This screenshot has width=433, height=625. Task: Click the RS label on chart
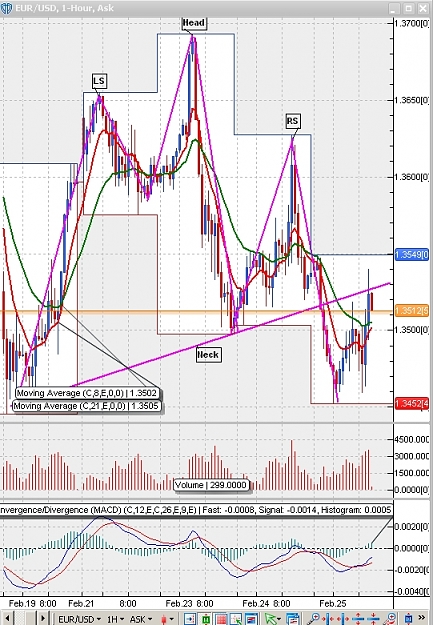[x=292, y=121]
